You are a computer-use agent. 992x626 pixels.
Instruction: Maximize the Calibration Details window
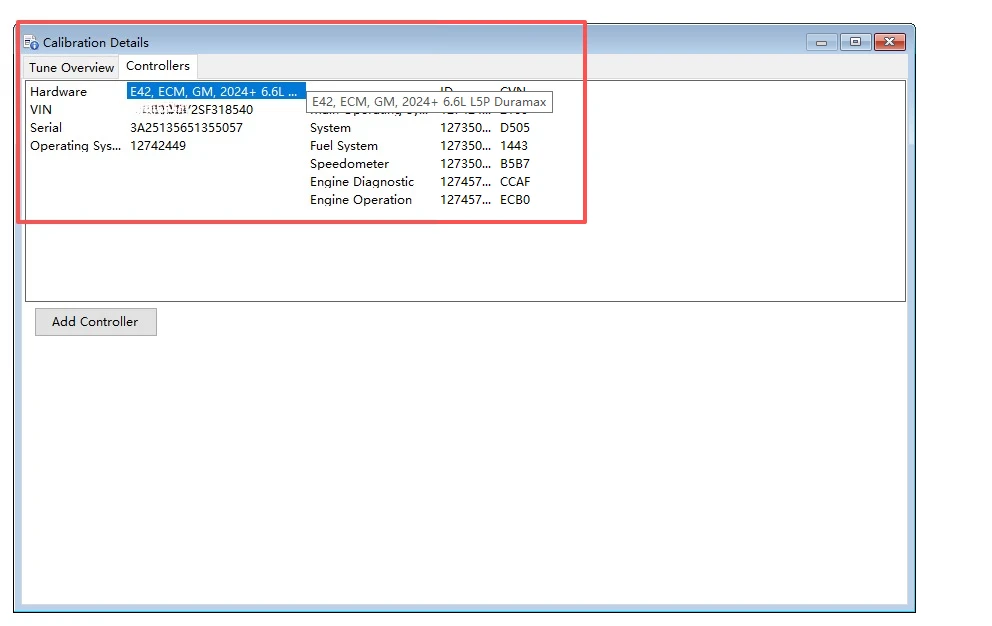point(855,42)
